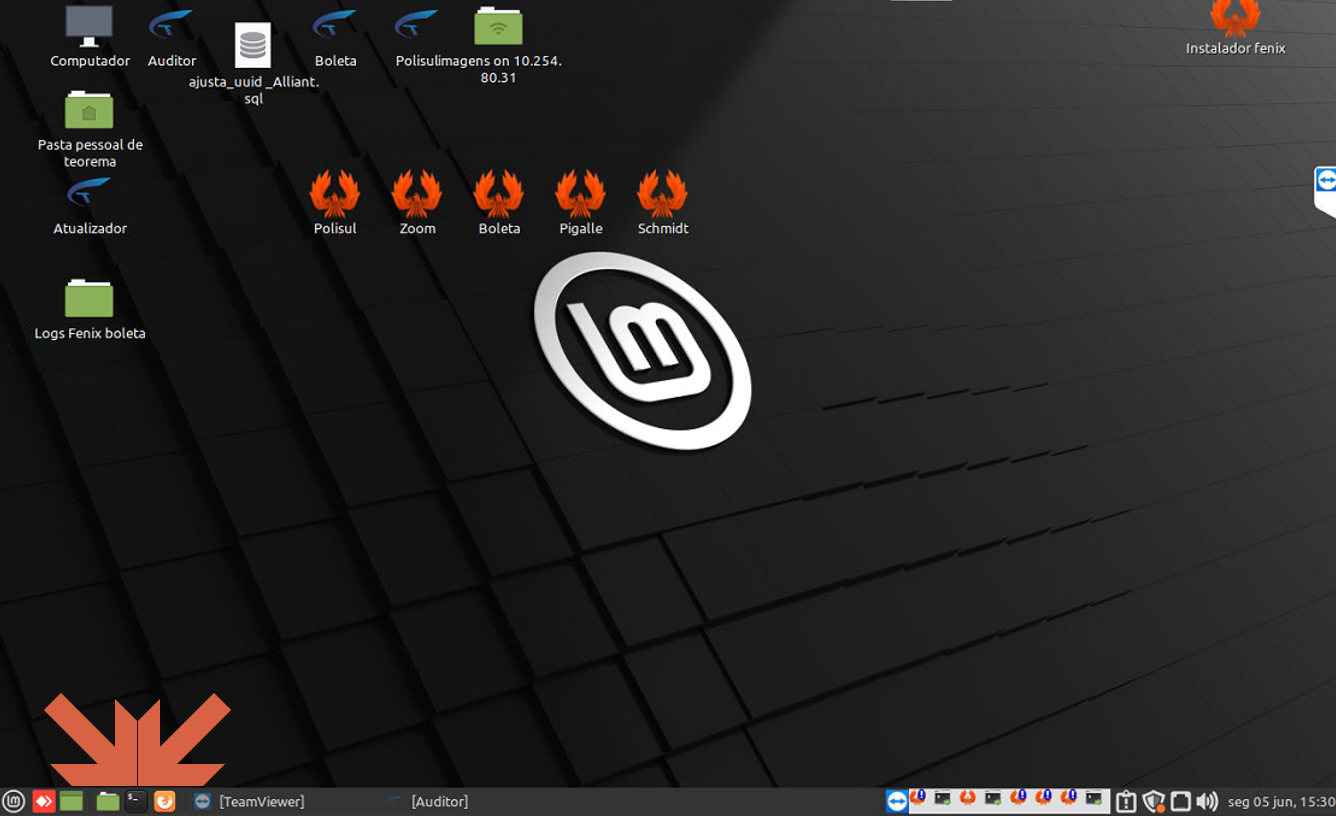Launch the Auditor desktop shortcut
Screen dimensions: 1336x816
tap(171, 37)
